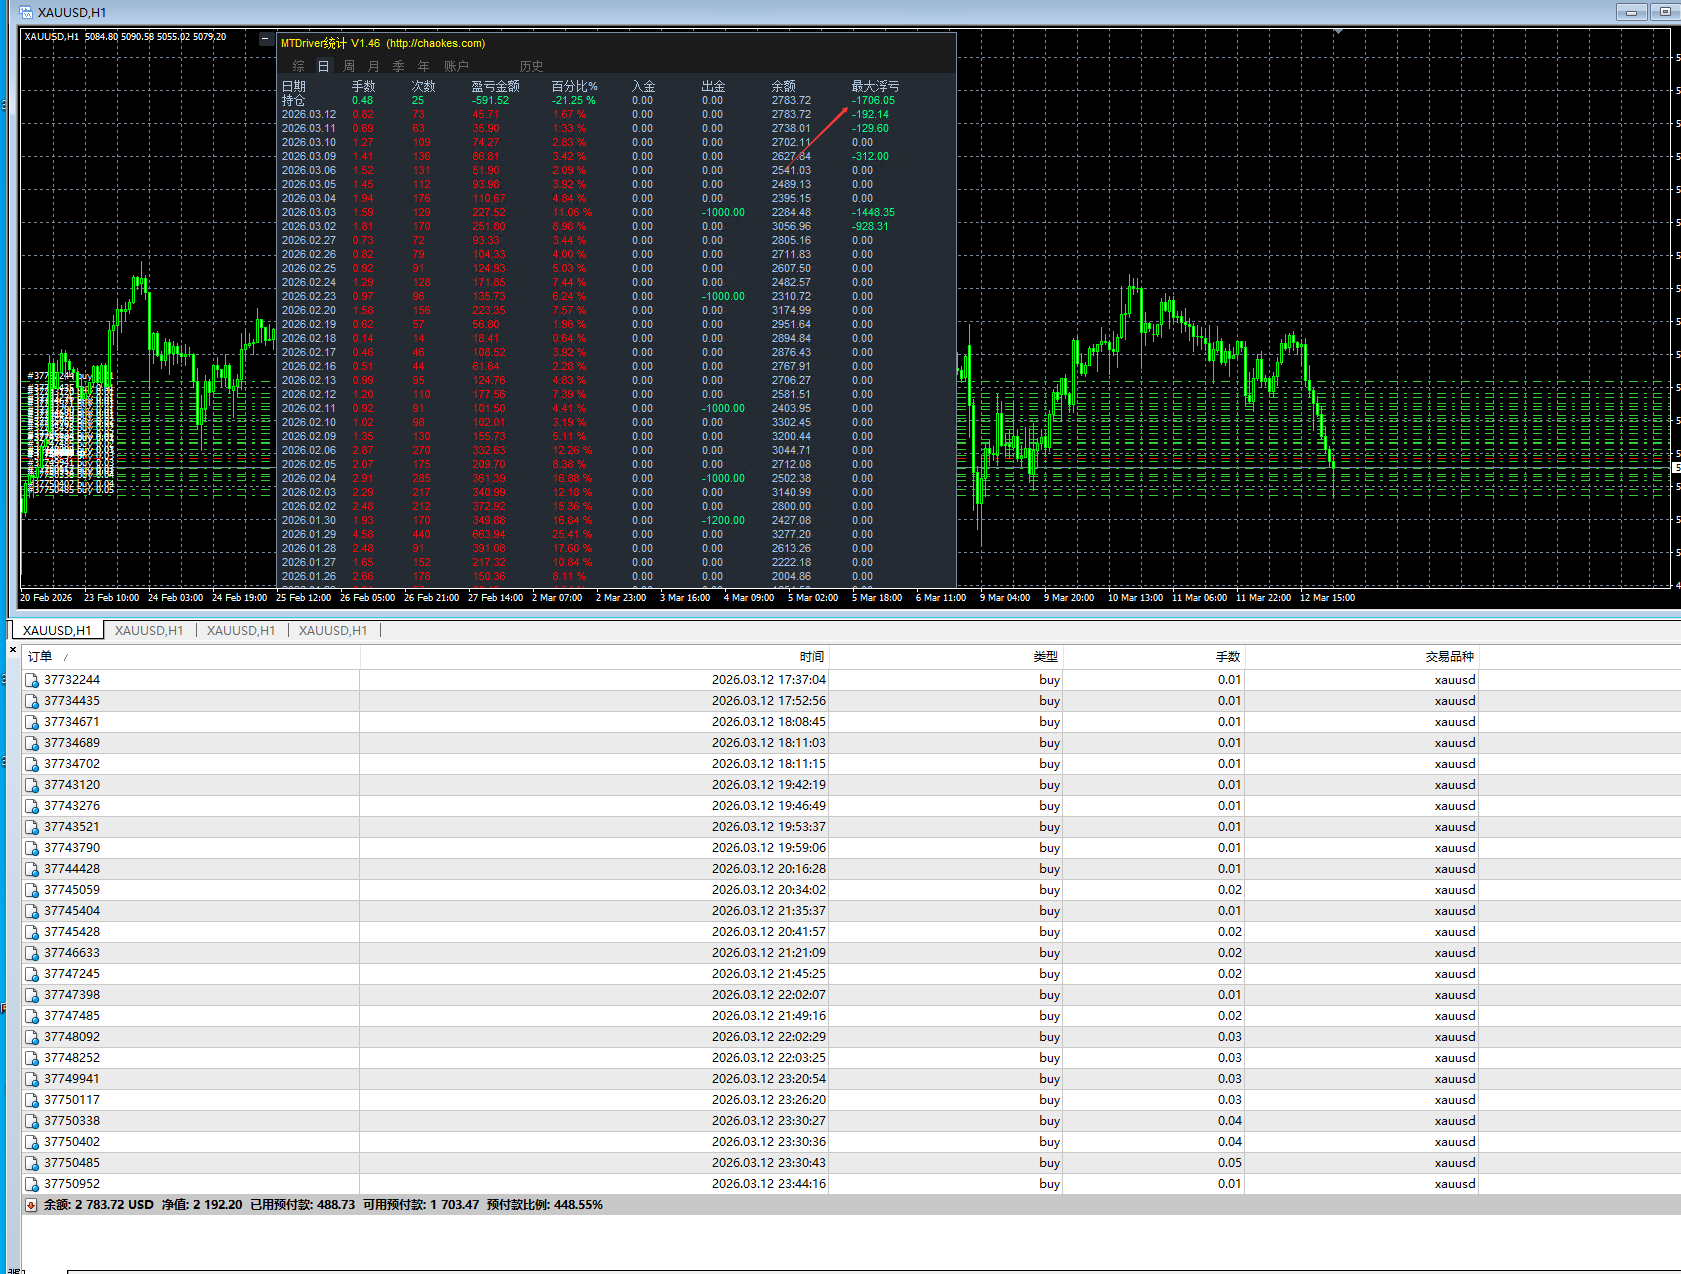Open the fourth XAUUSD,H1 chart tab
1681x1274 pixels.
tap(333, 631)
